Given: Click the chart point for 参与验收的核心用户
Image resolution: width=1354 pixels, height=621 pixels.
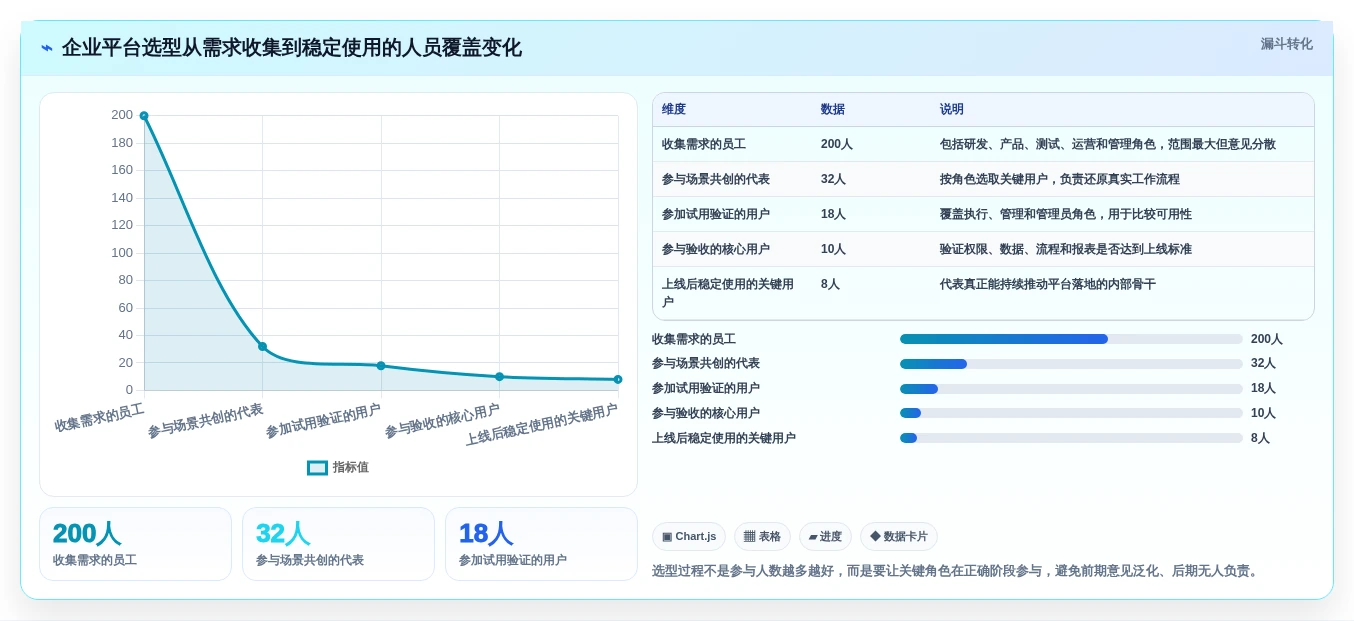Looking at the screenshot, I should pos(499,377).
